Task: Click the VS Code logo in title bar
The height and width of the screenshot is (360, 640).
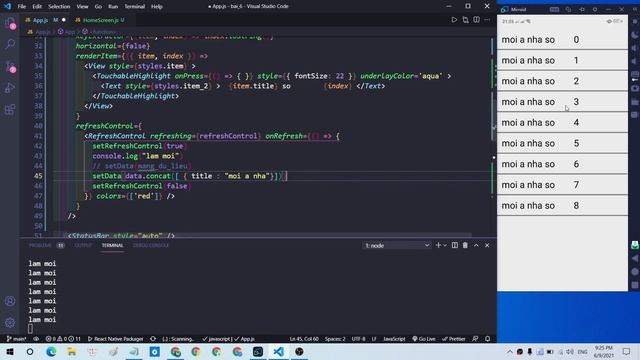Action: 7,6
